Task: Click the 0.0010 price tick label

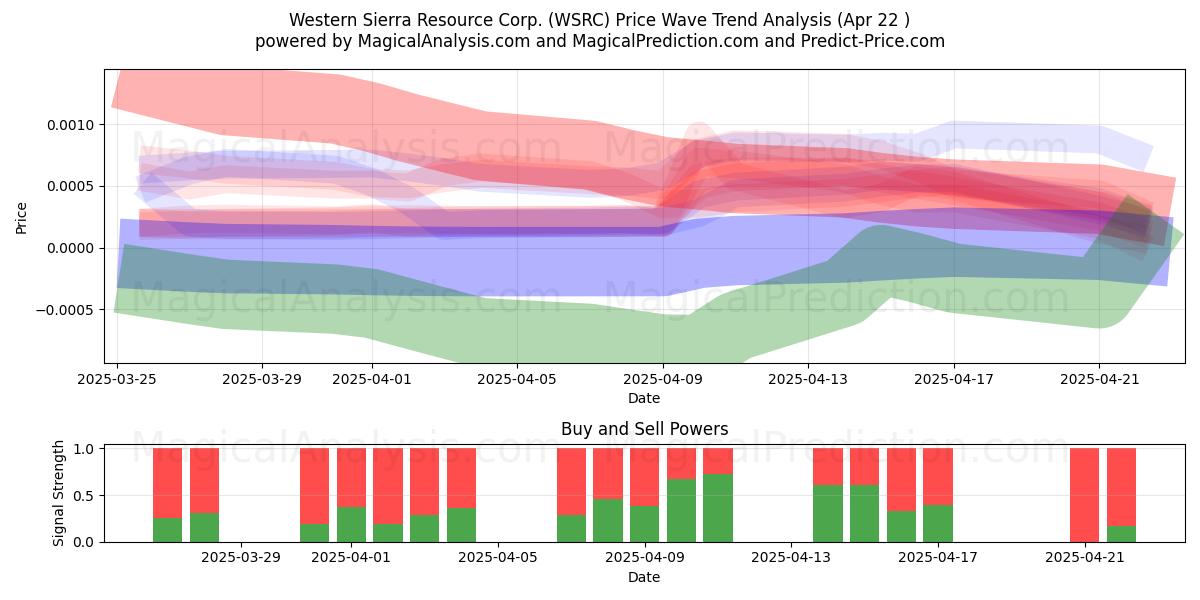Action: (x=72, y=125)
